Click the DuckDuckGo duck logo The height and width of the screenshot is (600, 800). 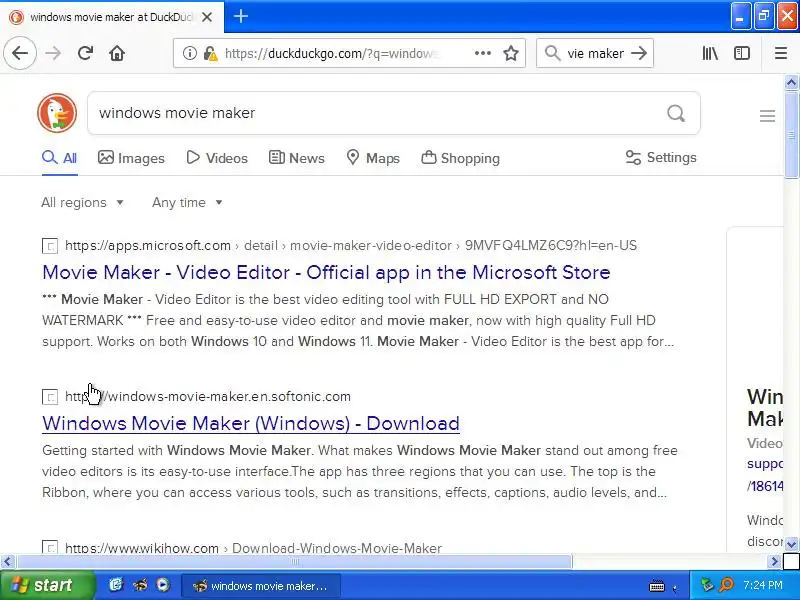click(57, 113)
